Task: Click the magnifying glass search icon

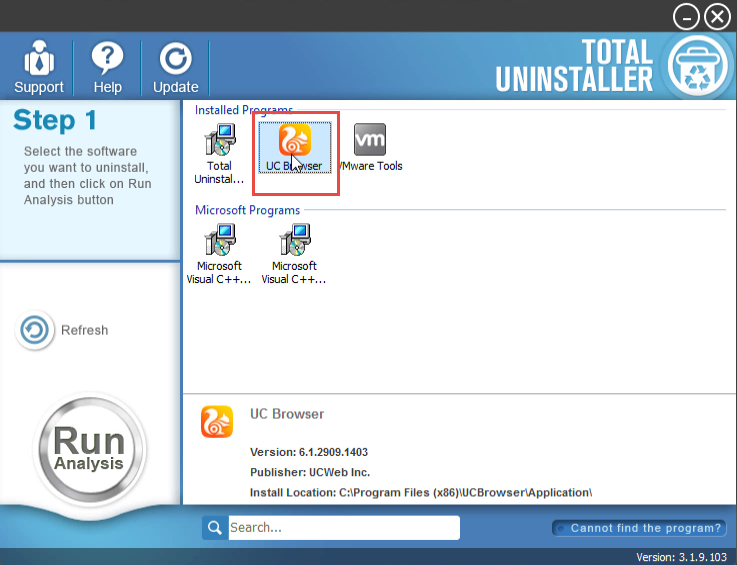Action: 215,527
